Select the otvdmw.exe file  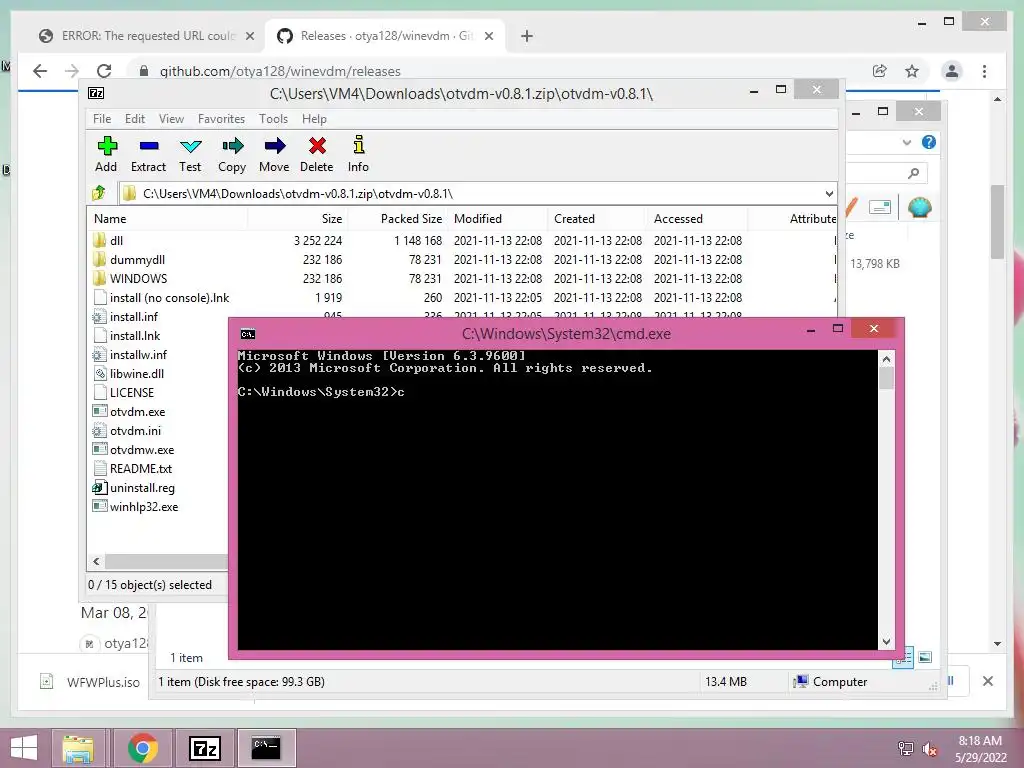pyautogui.click(x=142, y=449)
